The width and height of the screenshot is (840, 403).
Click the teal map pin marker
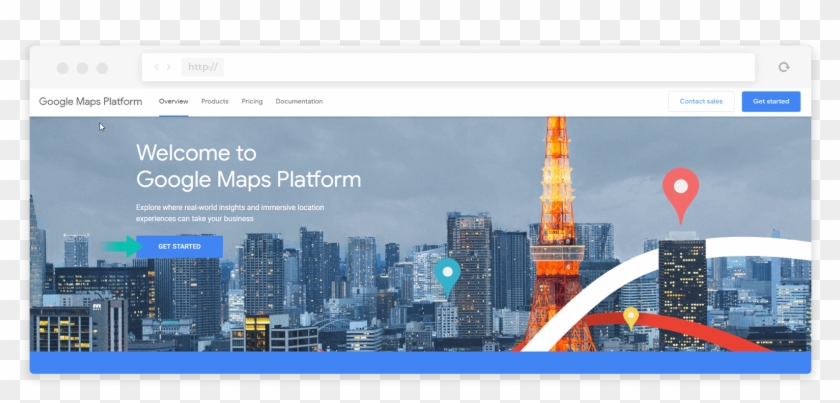(447, 278)
